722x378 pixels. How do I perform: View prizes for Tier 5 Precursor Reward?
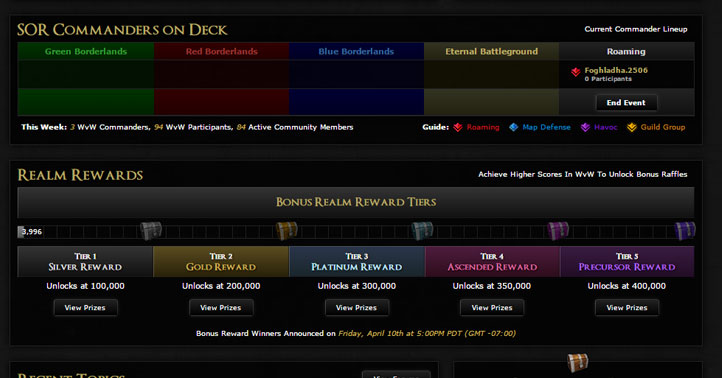(x=627, y=308)
